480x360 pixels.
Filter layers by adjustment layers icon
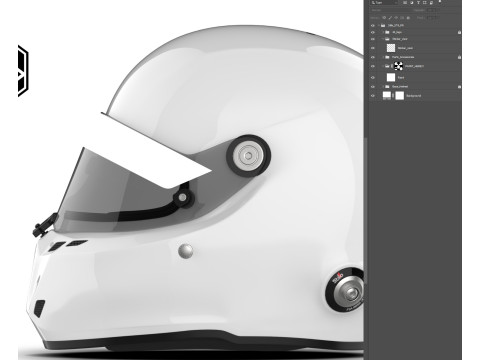click(412, 3)
